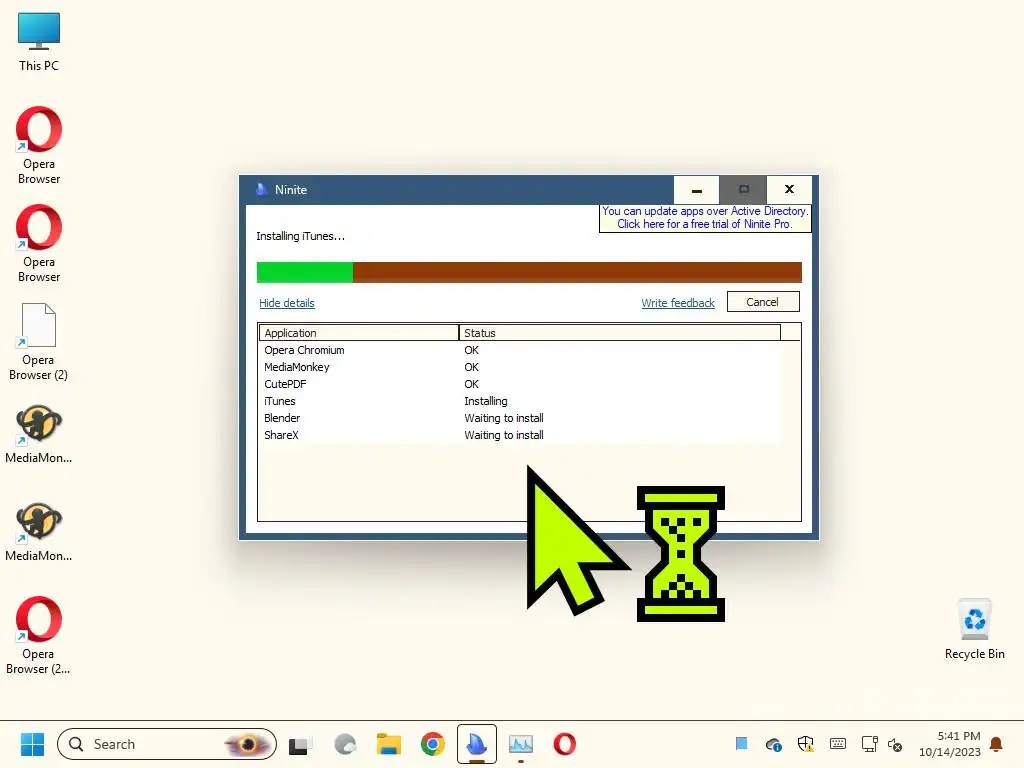Screen dimensions: 1024x768
Task: Click the blue square tray icon
Action: coord(741,743)
